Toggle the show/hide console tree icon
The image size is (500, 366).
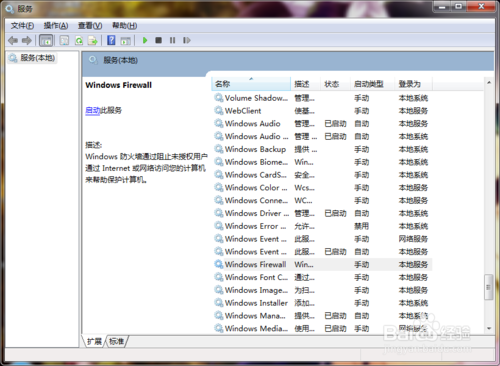pyautogui.click(x=46, y=41)
